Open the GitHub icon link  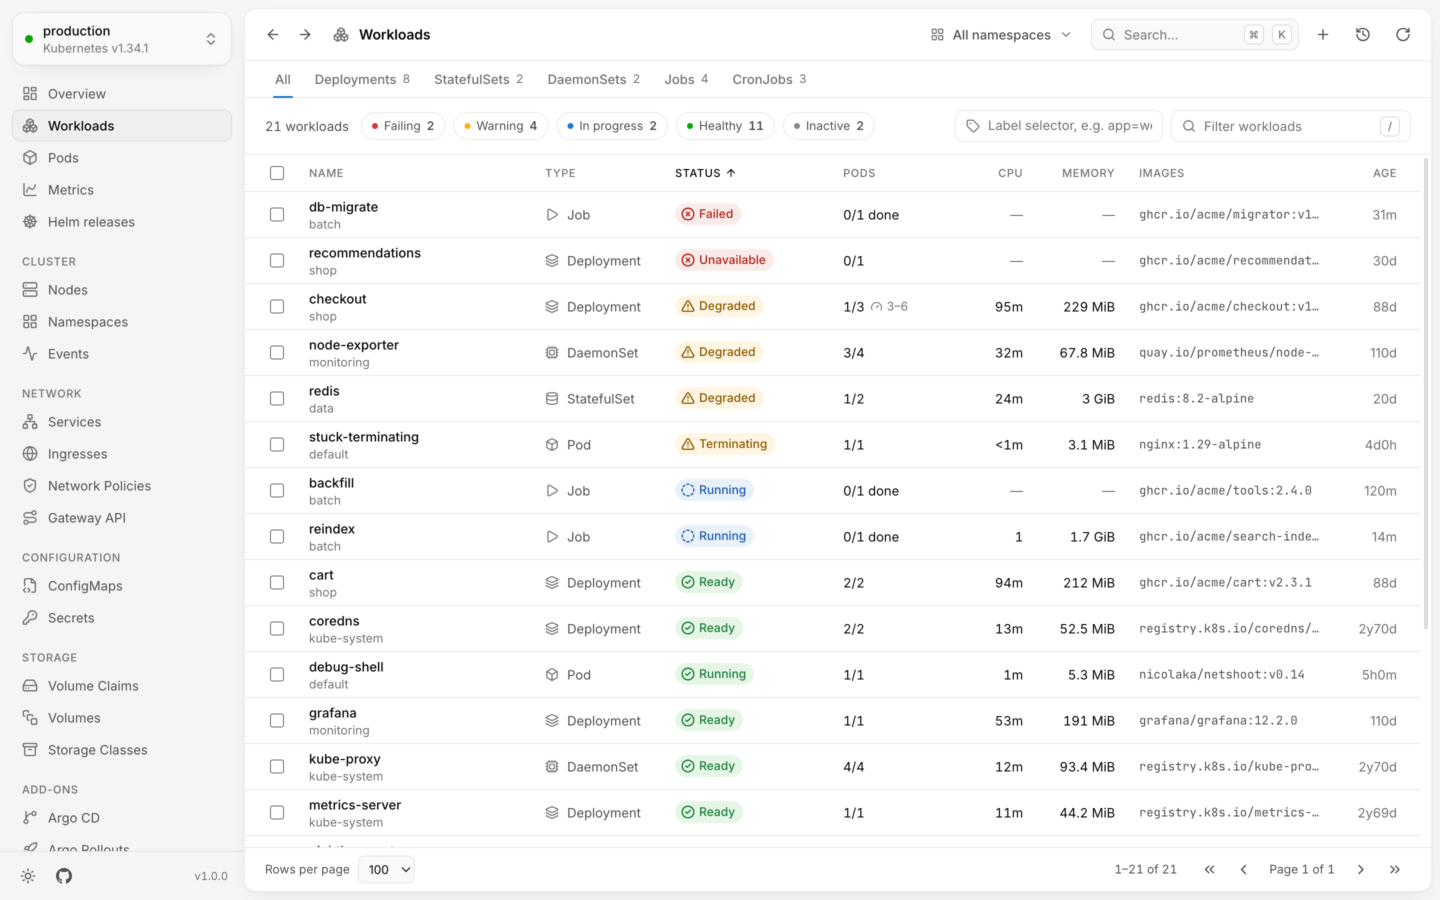coord(64,876)
